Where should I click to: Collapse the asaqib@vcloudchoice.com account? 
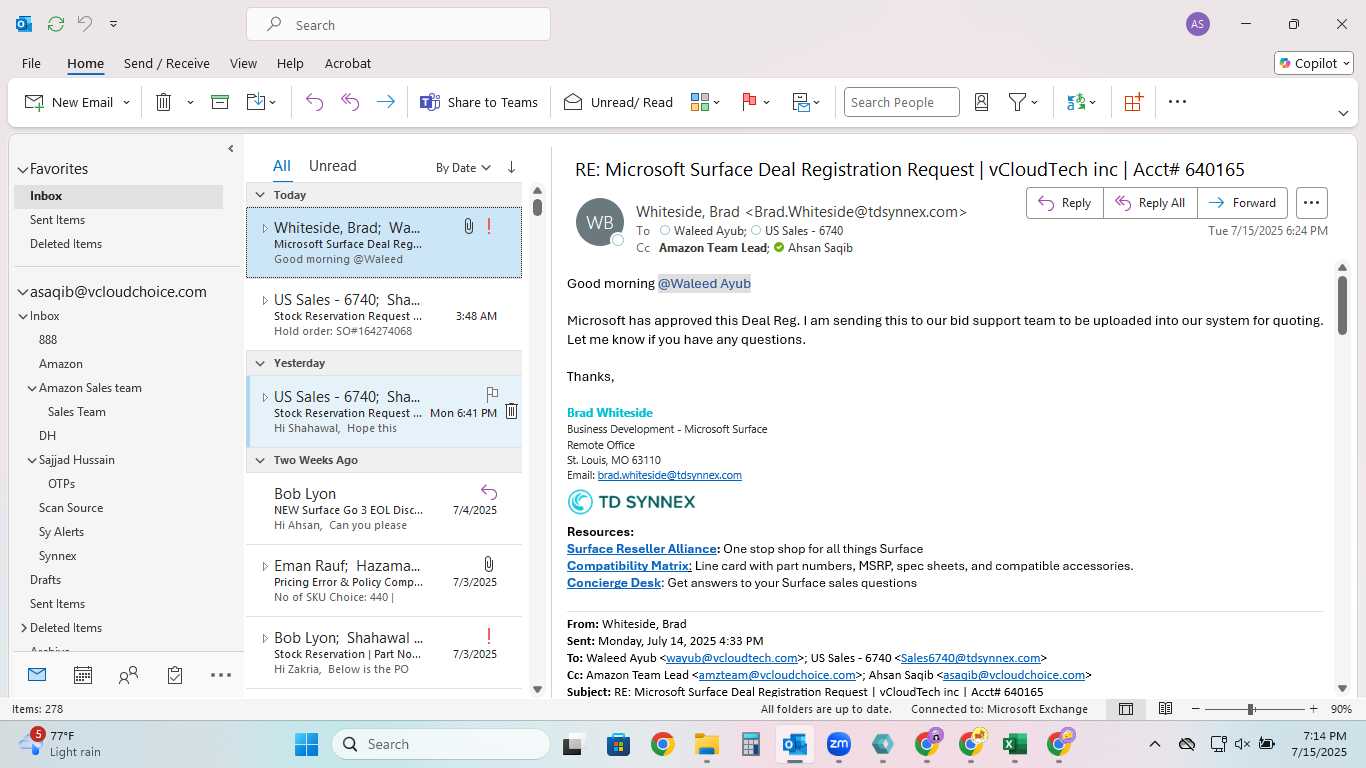pos(23,292)
